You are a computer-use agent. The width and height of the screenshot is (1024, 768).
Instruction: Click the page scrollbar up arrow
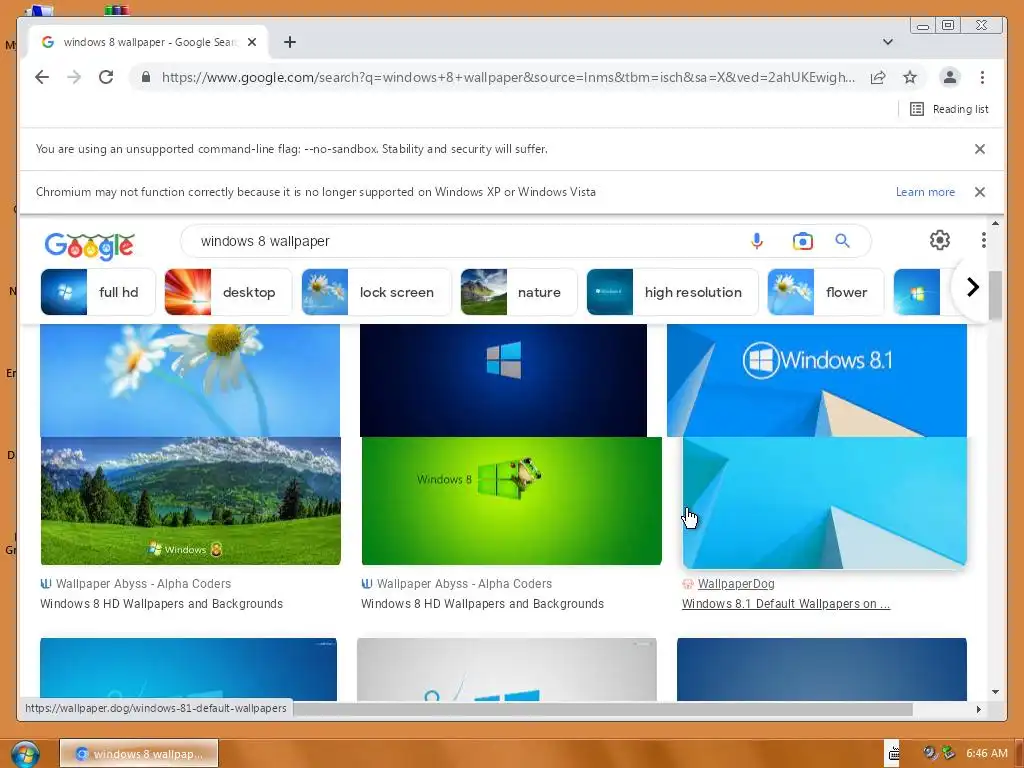995,223
